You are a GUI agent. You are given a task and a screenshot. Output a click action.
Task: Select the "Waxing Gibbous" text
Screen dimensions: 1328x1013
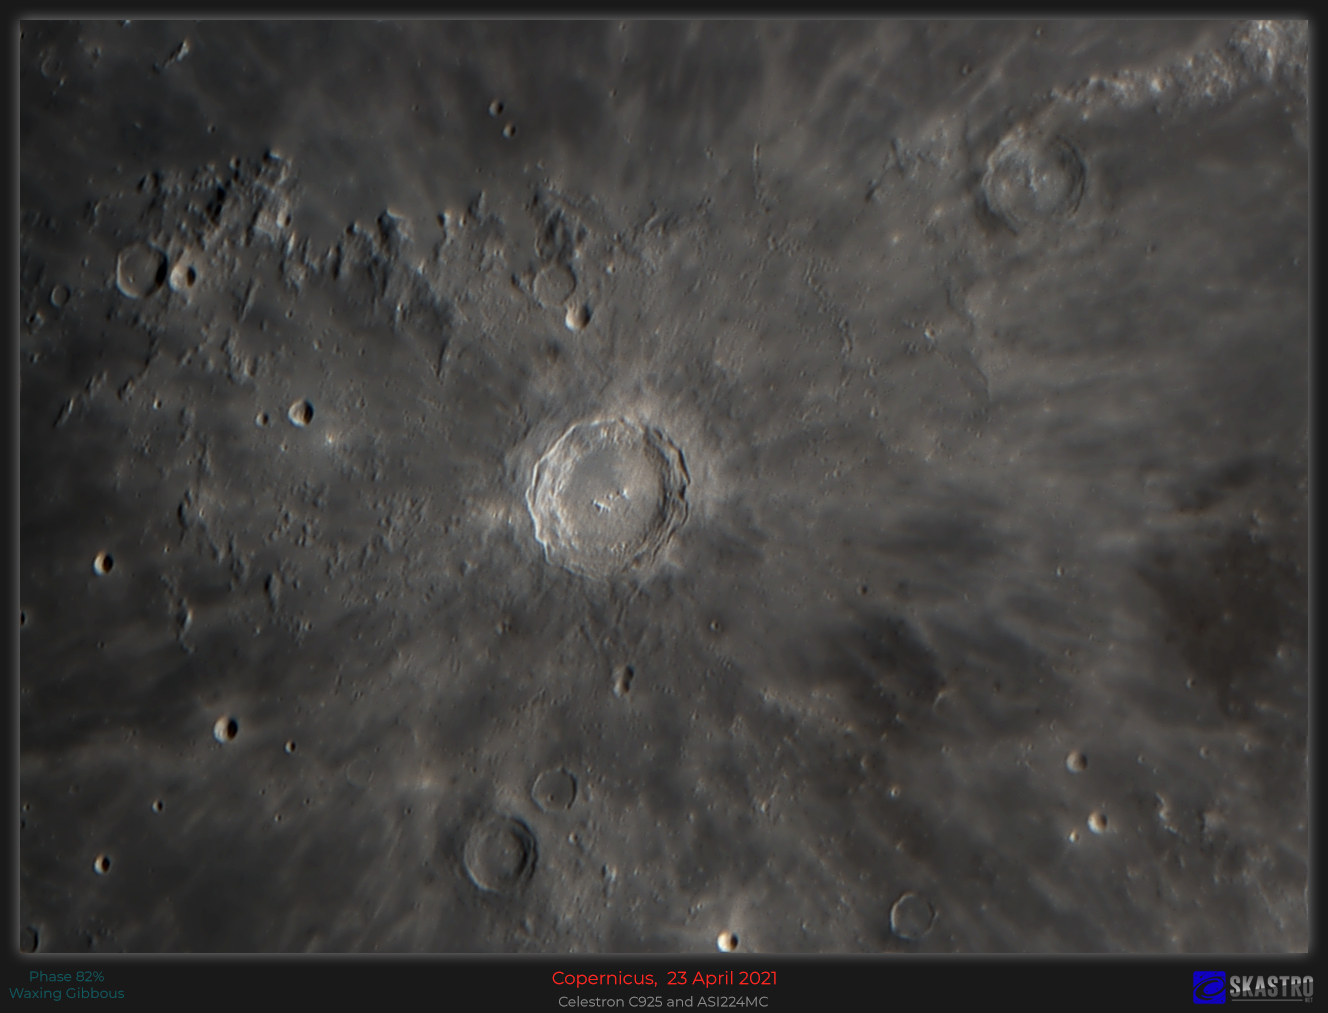pyautogui.click(x=66, y=993)
